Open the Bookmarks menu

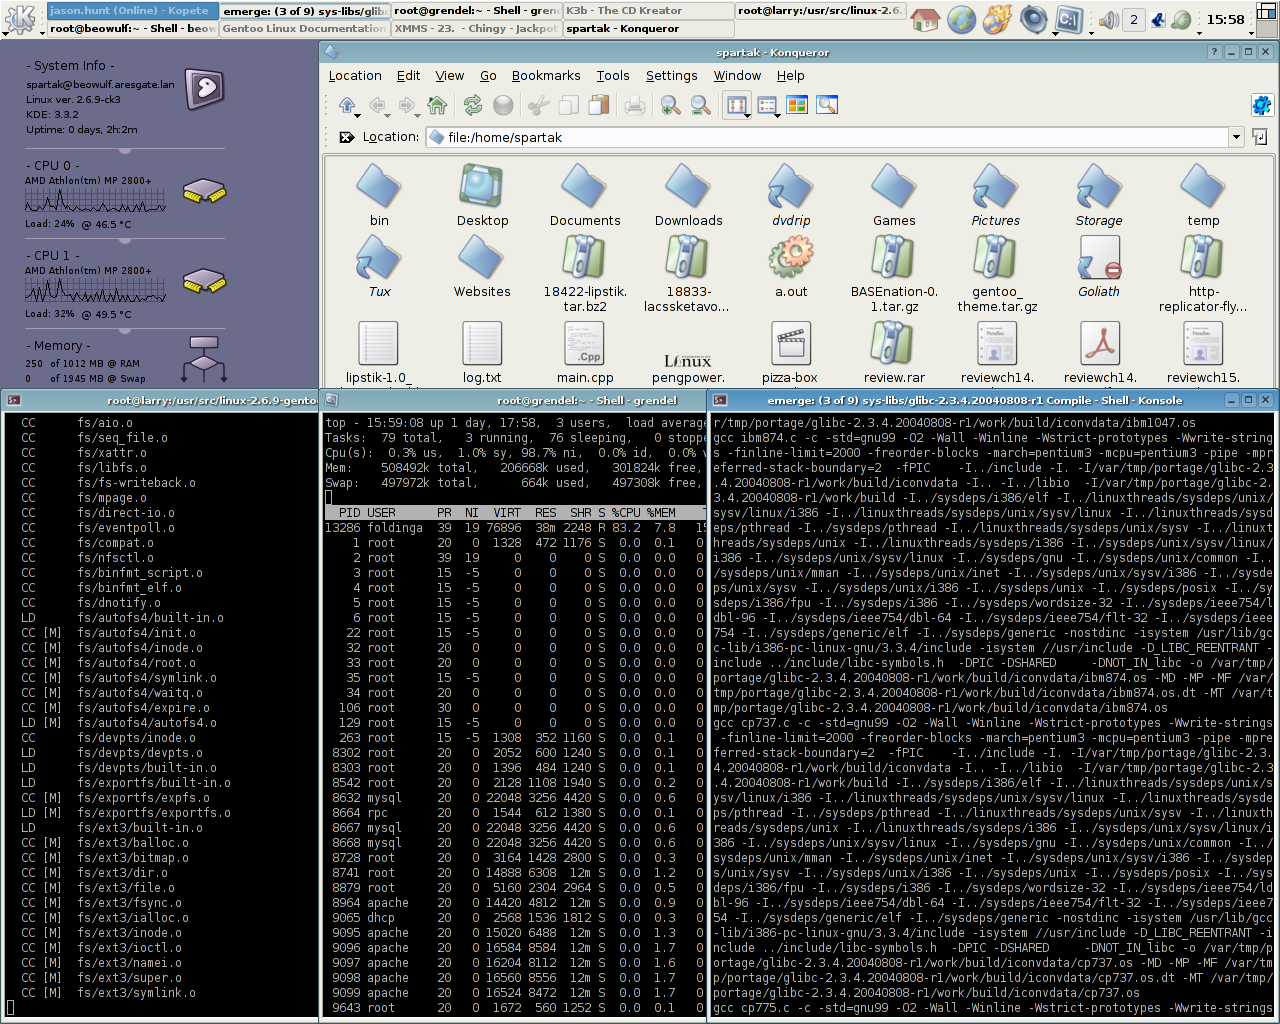point(545,76)
